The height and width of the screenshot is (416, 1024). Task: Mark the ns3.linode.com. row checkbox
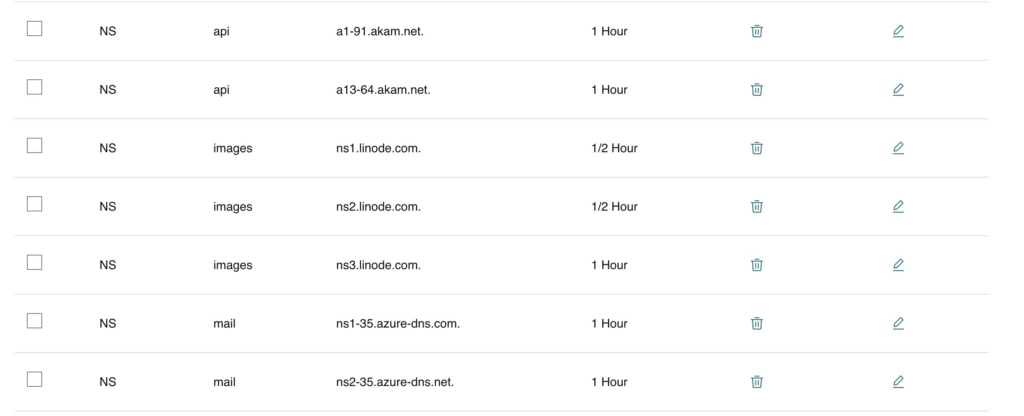point(35,263)
